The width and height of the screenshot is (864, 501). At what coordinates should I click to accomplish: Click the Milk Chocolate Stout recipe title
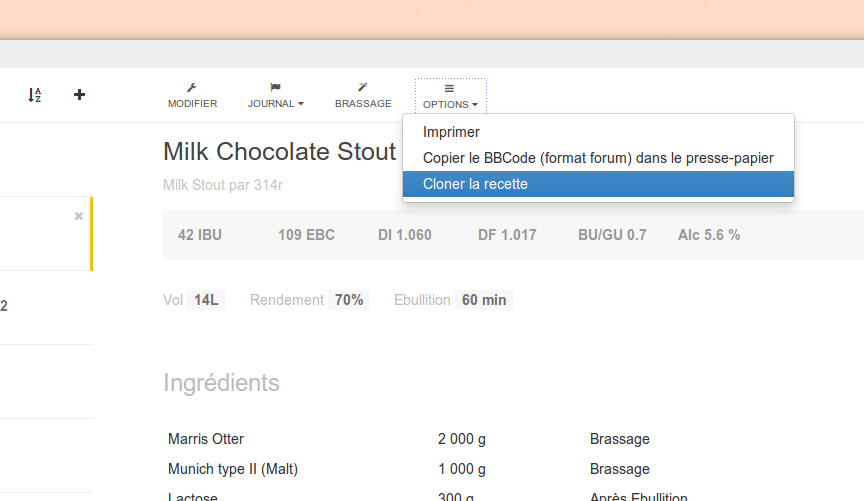point(280,152)
